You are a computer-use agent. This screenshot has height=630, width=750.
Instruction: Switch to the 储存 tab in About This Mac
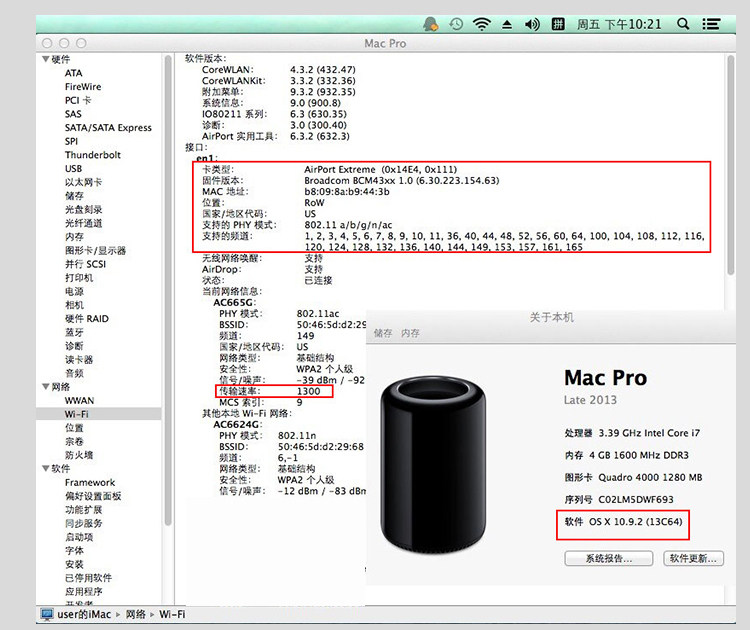[x=383, y=333]
